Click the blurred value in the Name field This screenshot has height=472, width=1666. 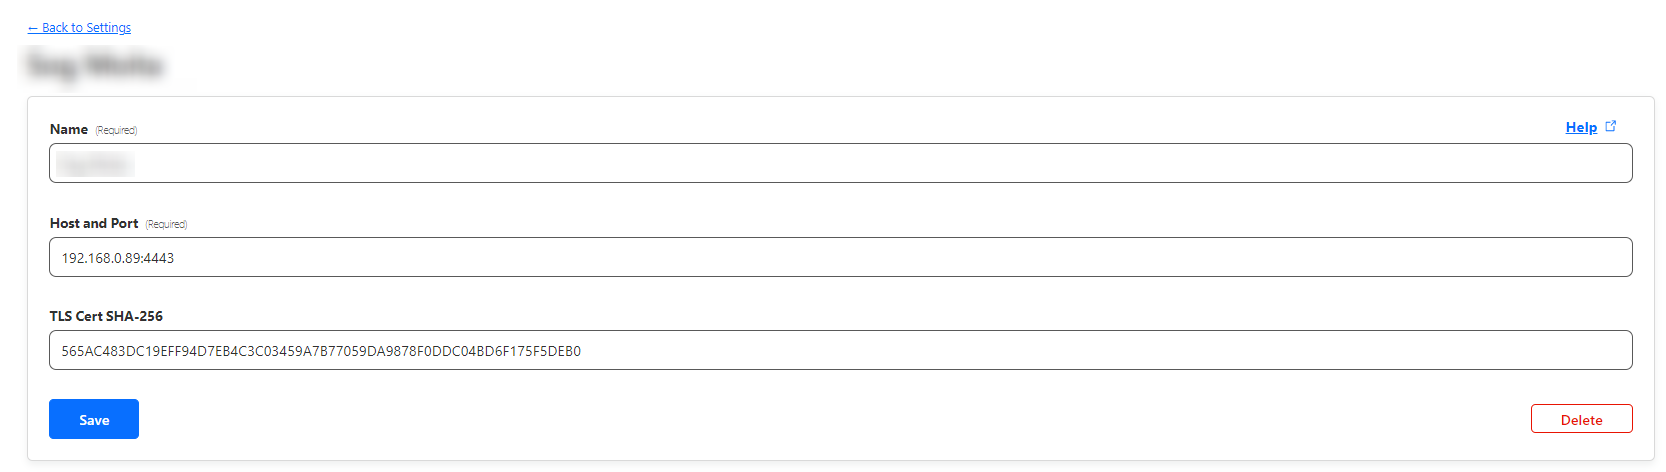click(x=94, y=163)
